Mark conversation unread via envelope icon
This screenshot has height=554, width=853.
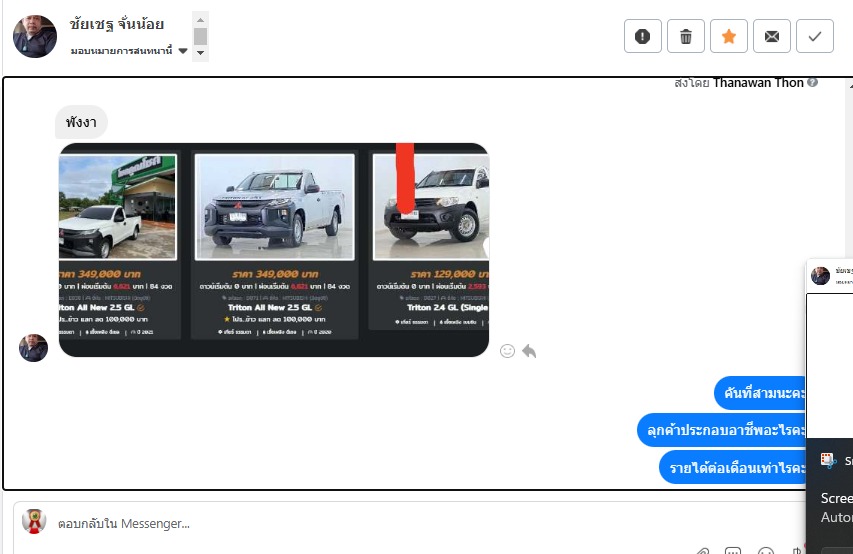coord(771,36)
